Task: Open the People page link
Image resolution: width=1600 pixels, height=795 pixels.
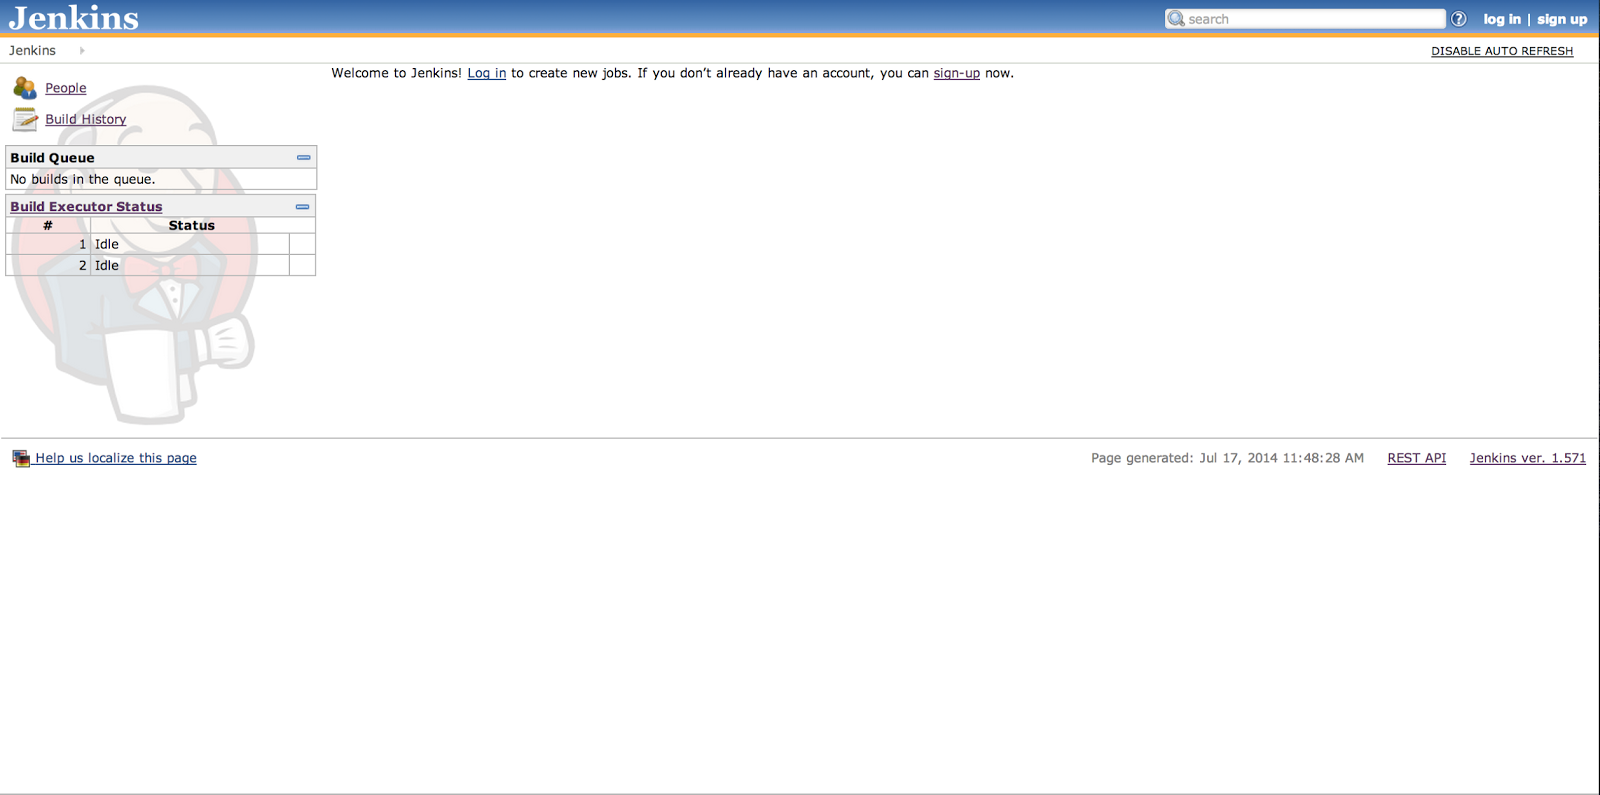Action: click(66, 88)
